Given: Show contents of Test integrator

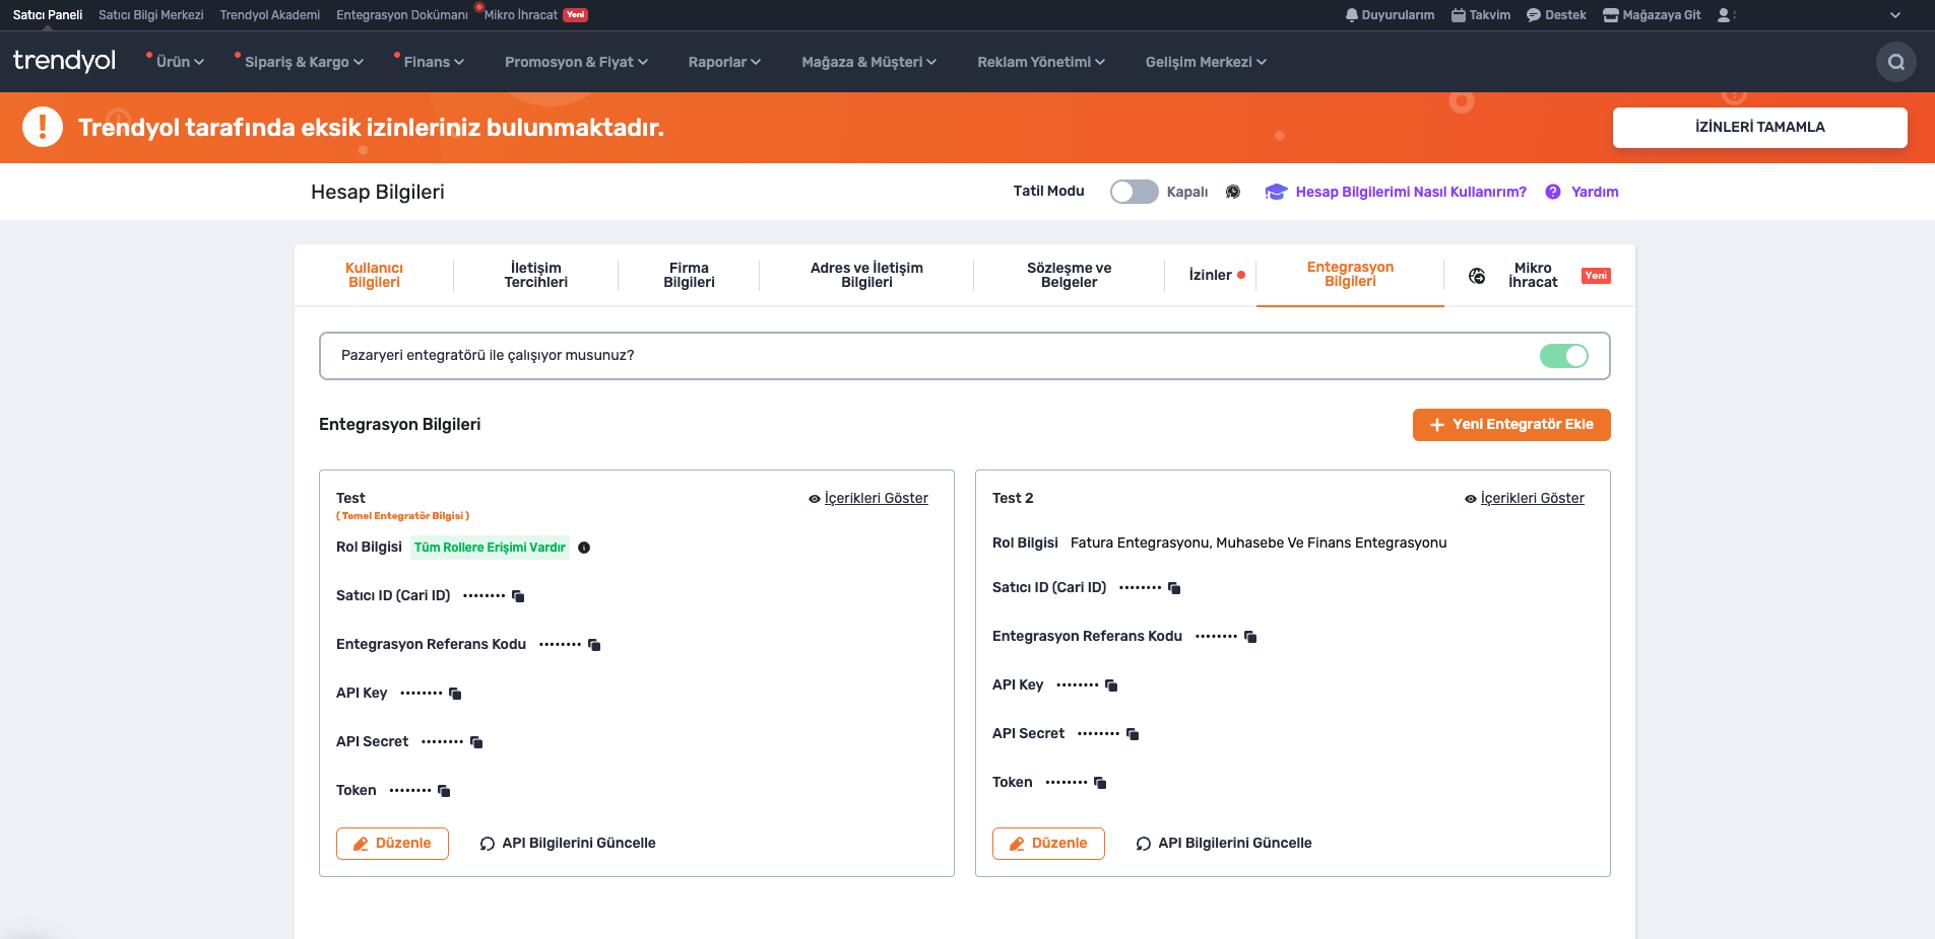Looking at the screenshot, I should (868, 498).
